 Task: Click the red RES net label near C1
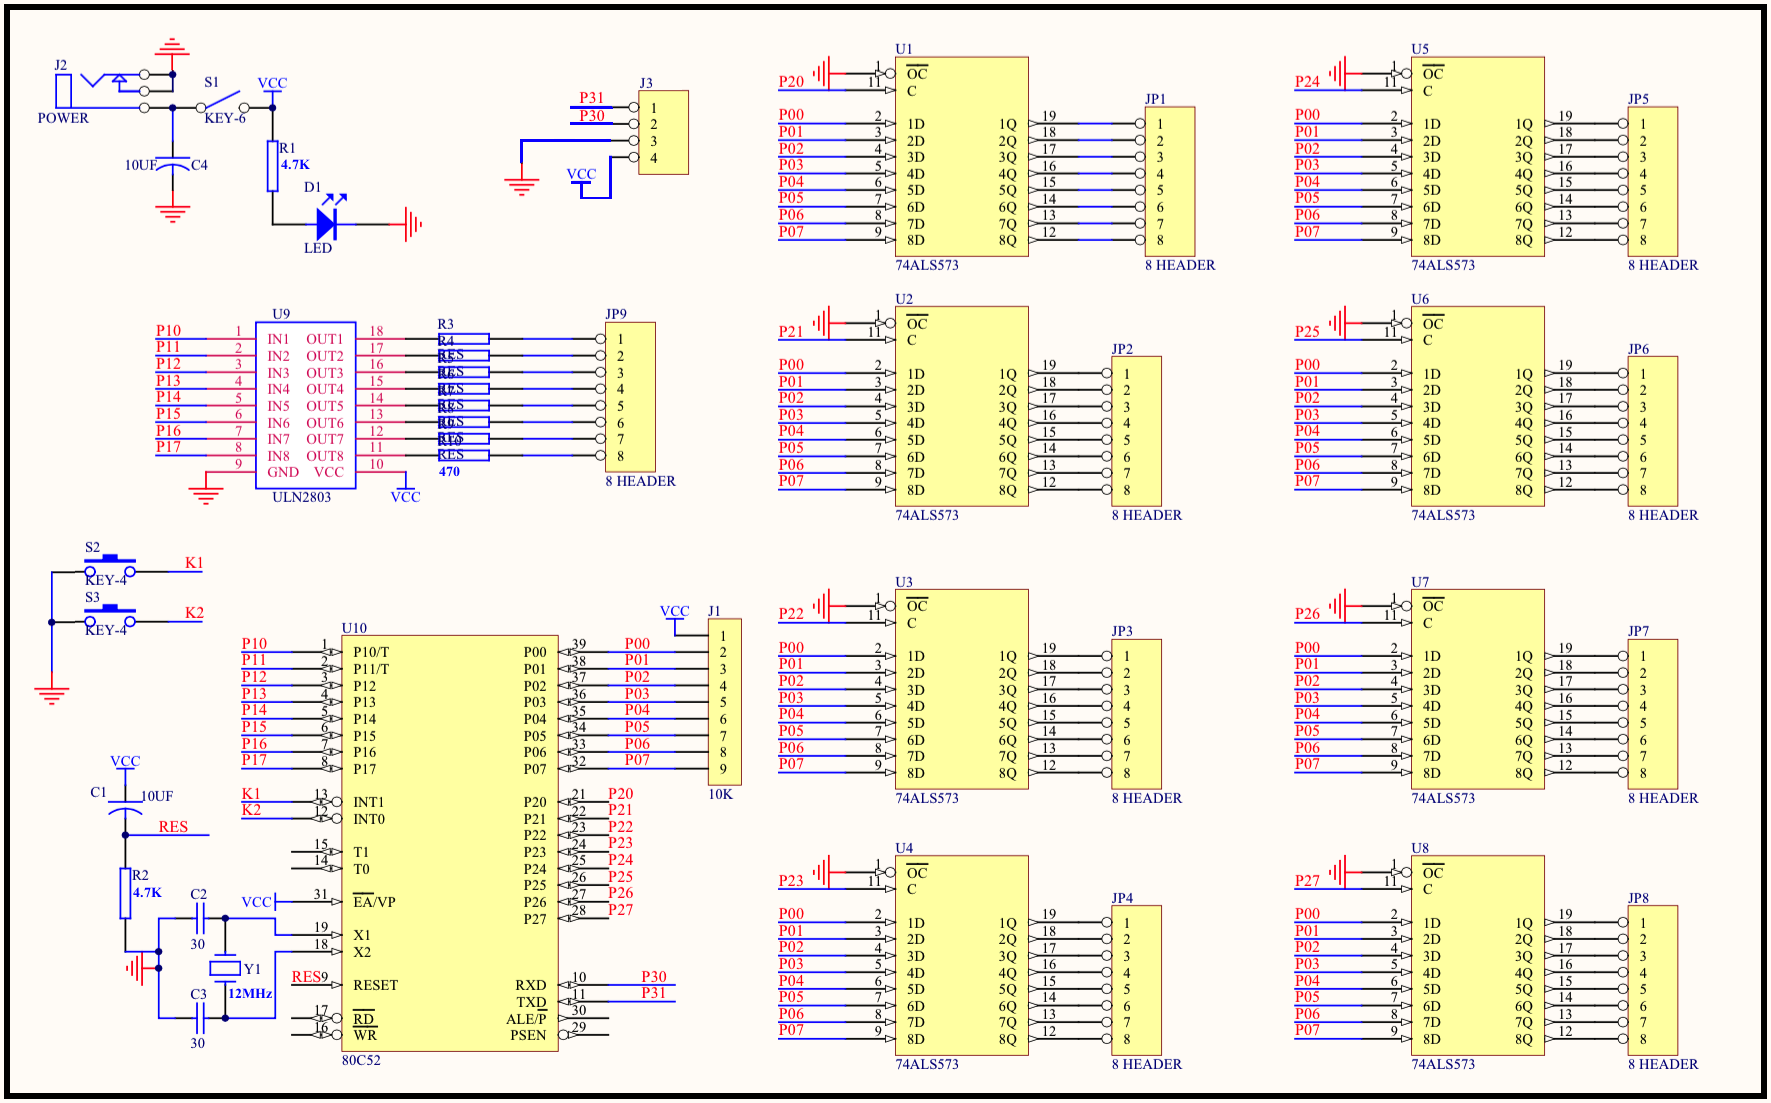(x=173, y=827)
